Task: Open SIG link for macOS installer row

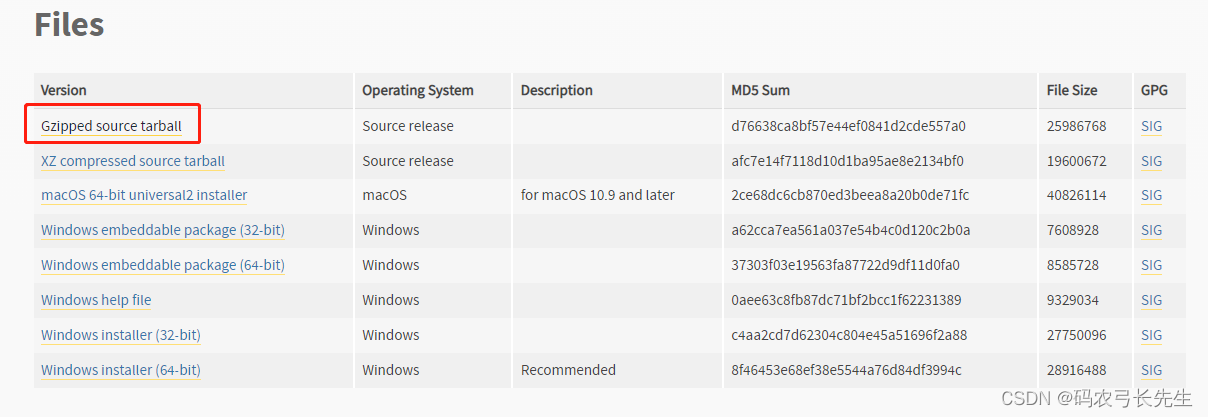Action: tap(1151, 195)
